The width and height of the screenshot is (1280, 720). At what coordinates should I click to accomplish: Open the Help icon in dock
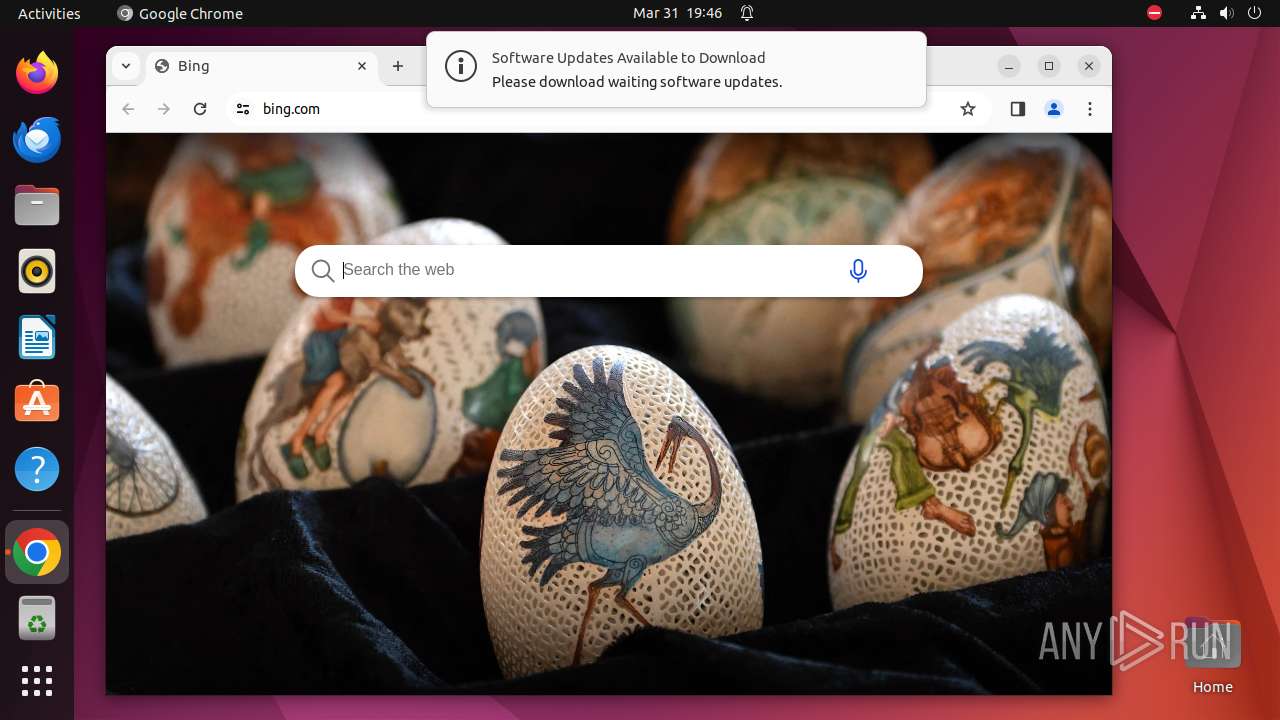click(37, 469)
